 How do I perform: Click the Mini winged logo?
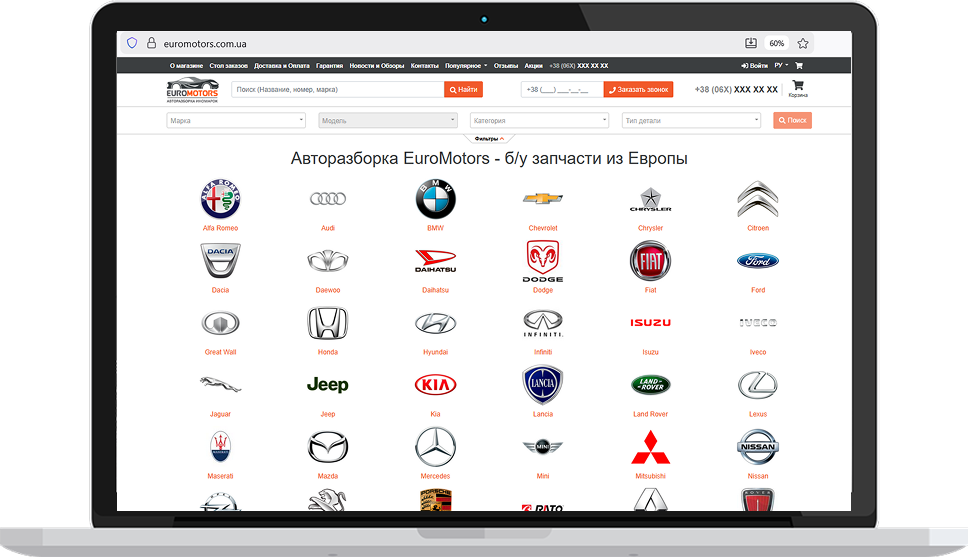point(543,446)
